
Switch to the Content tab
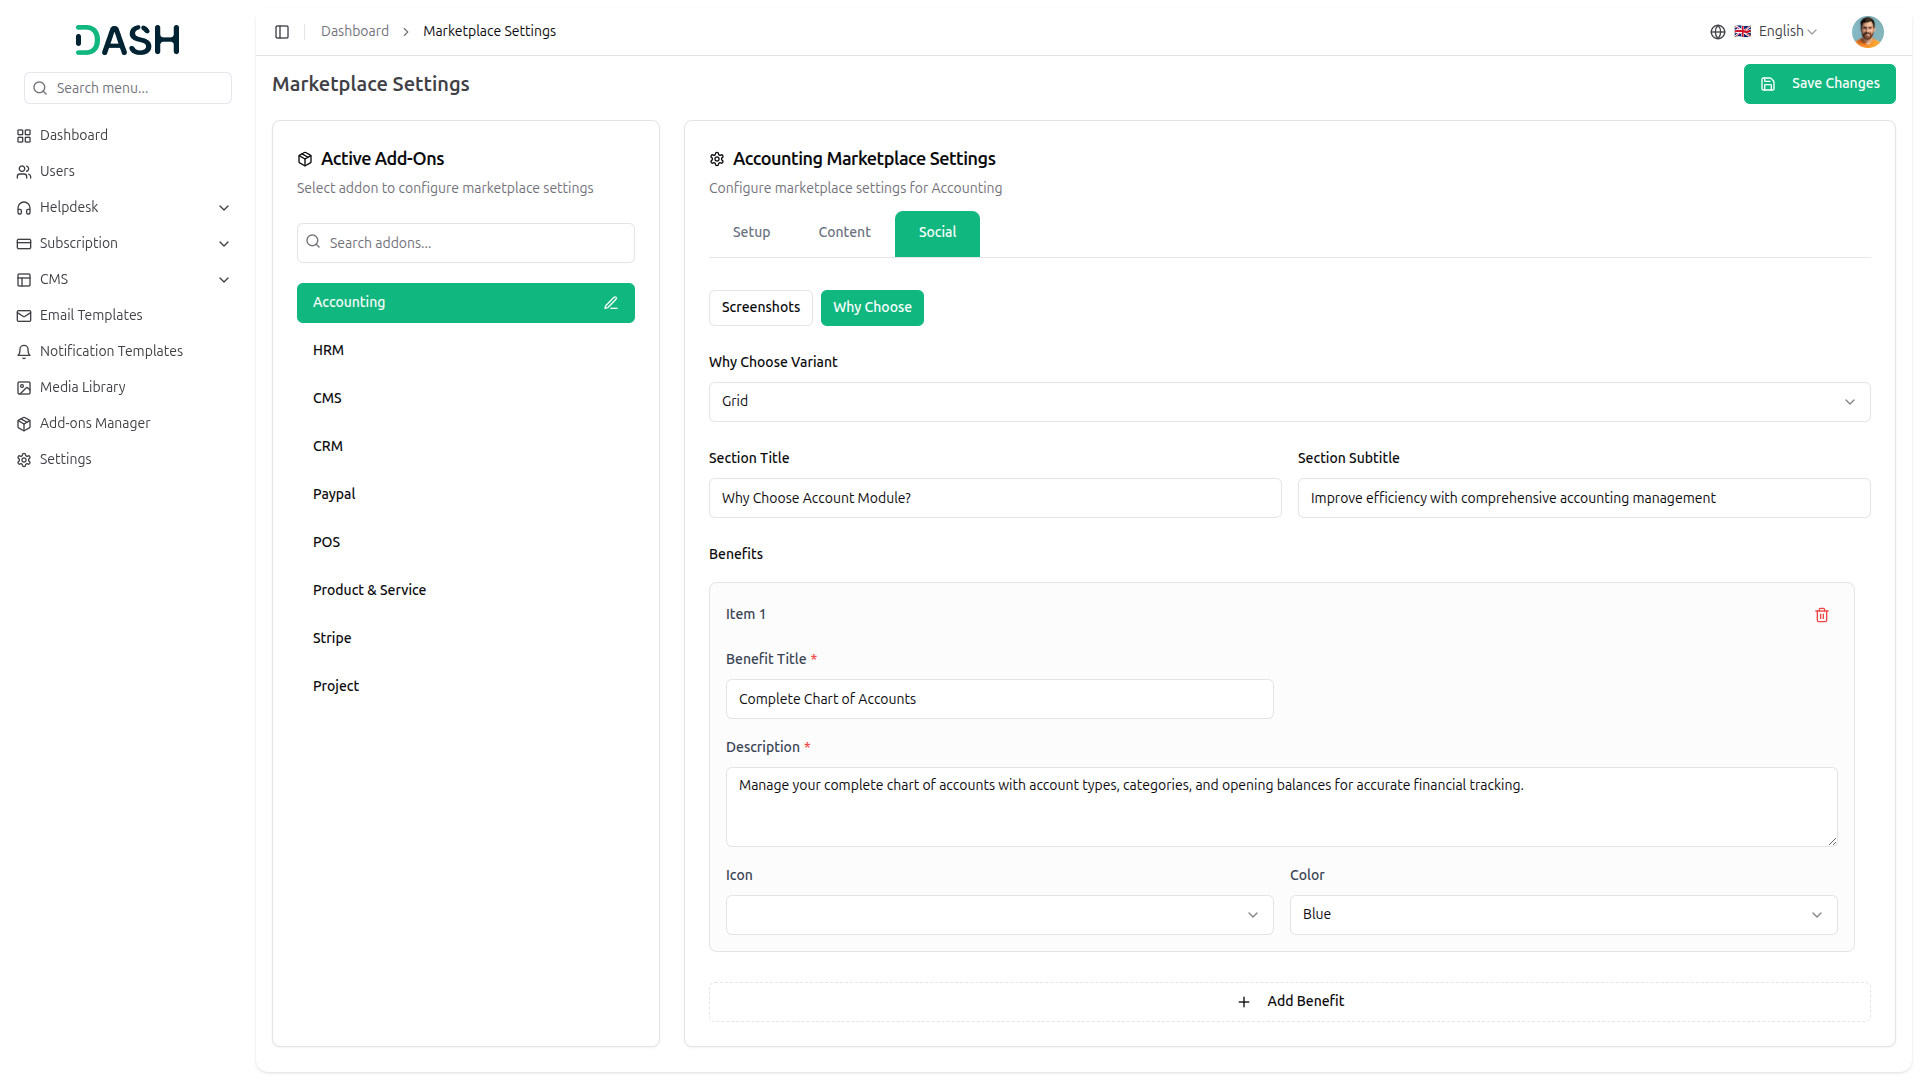click(844, 232)
